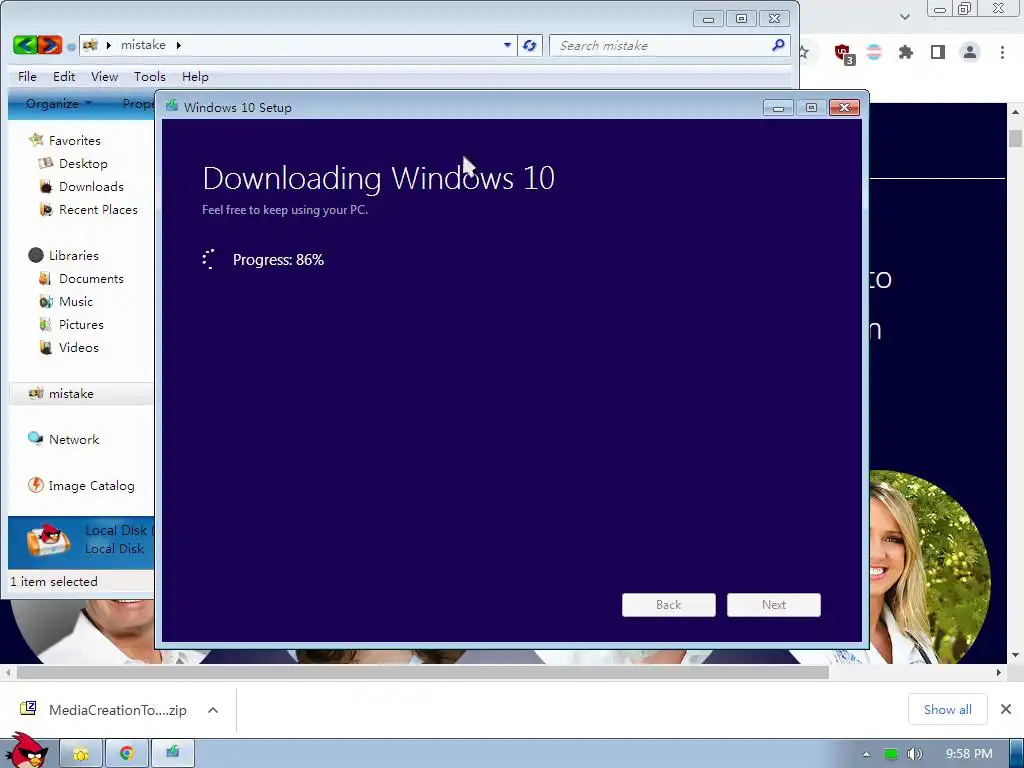The image size is (1024, 768).
Task: Click the Chrome vertical scrollbar thumb
Action: click(x=1015, y=138)
